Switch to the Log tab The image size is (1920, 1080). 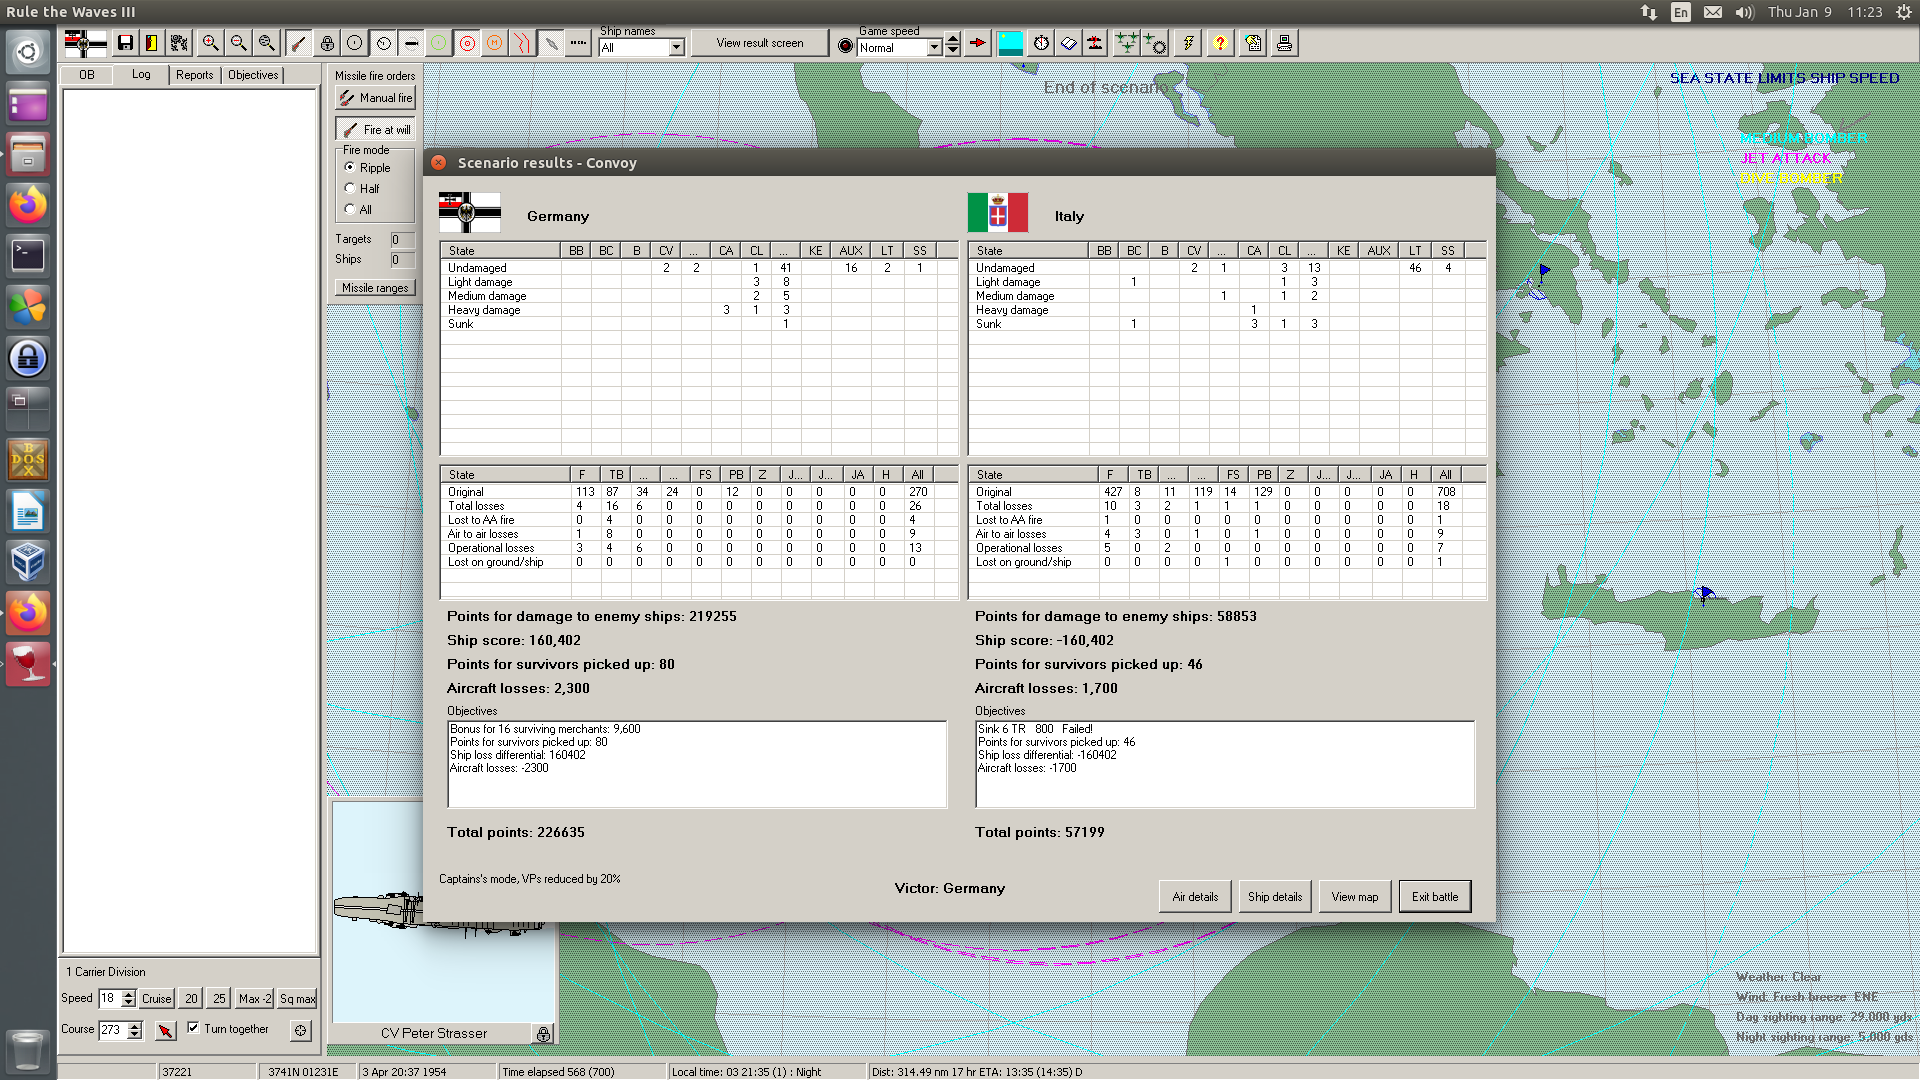pos(141,75)
